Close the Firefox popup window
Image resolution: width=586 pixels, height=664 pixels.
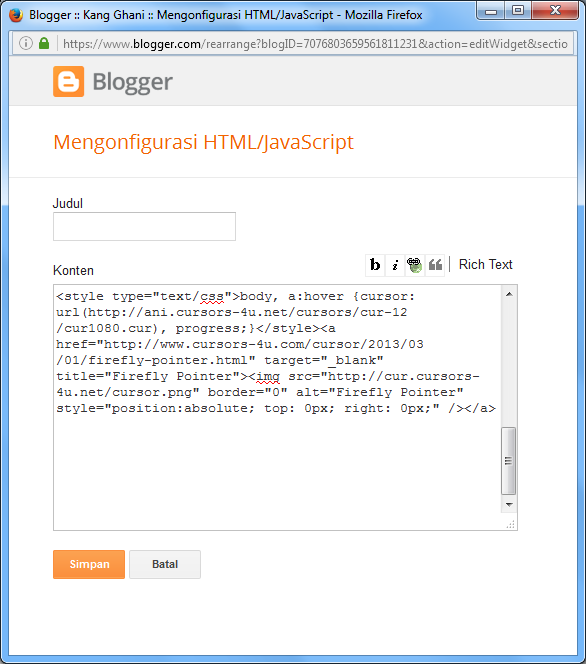tap(555, 11)
